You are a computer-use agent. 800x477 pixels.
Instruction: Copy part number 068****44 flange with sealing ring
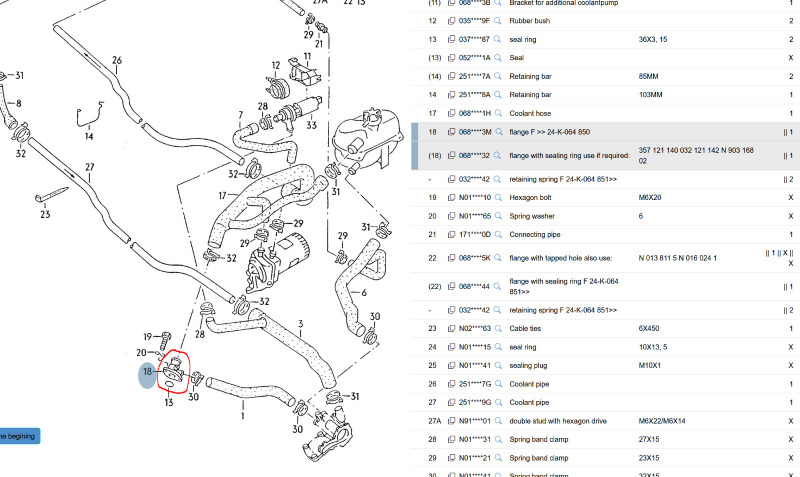tap(452, 287)
